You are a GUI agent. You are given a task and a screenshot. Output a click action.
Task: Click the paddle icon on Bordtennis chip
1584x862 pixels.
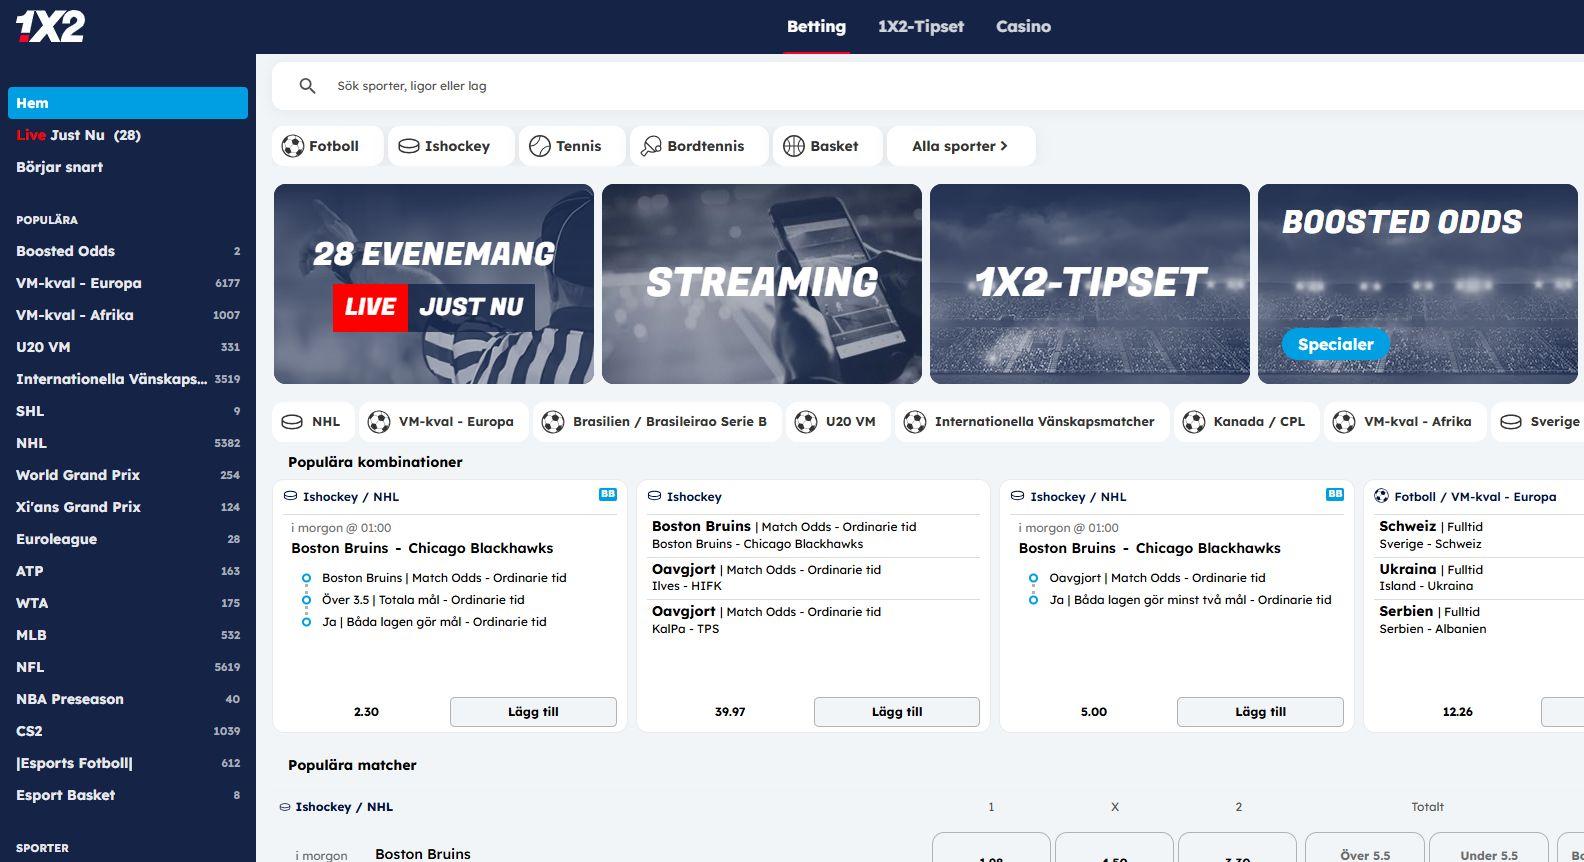click(x=651, y=146)
